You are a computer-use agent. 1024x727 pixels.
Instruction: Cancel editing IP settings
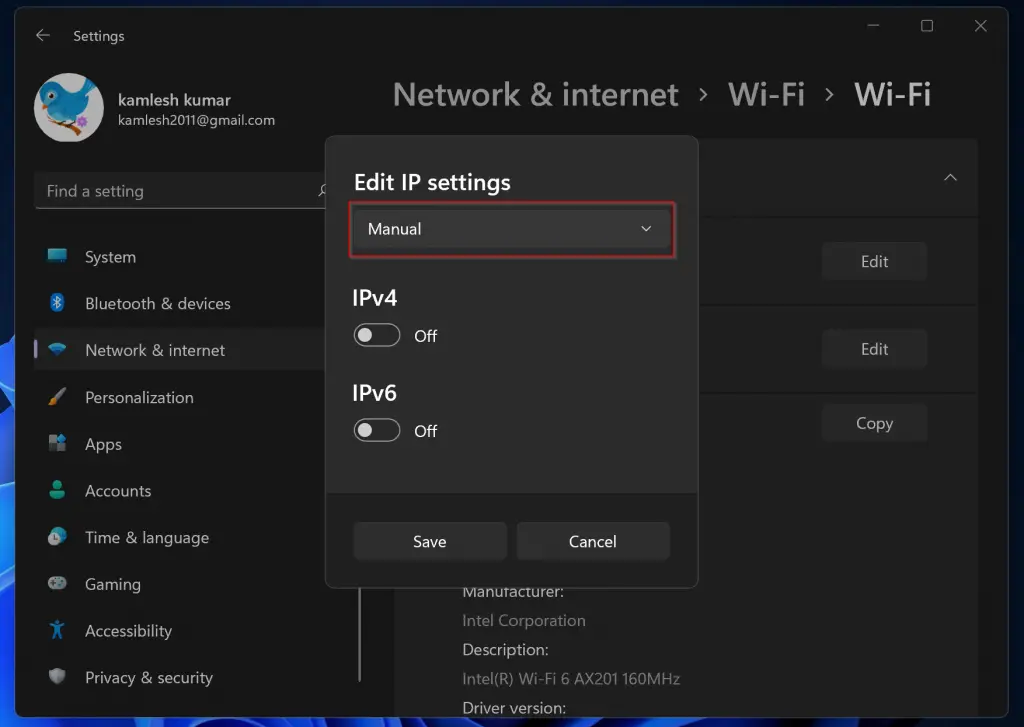pyautogui.click(x=592, y=540)
